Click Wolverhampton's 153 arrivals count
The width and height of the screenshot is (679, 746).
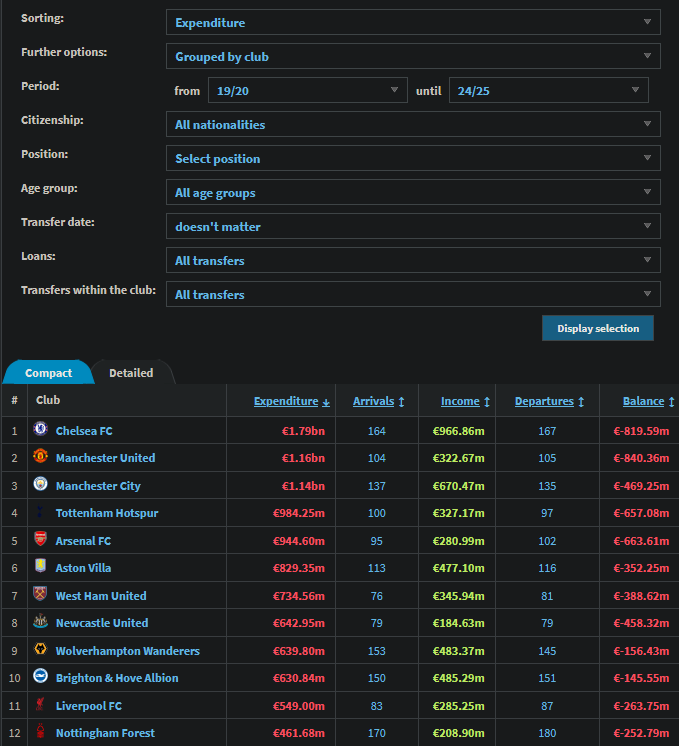click(377, 651)
